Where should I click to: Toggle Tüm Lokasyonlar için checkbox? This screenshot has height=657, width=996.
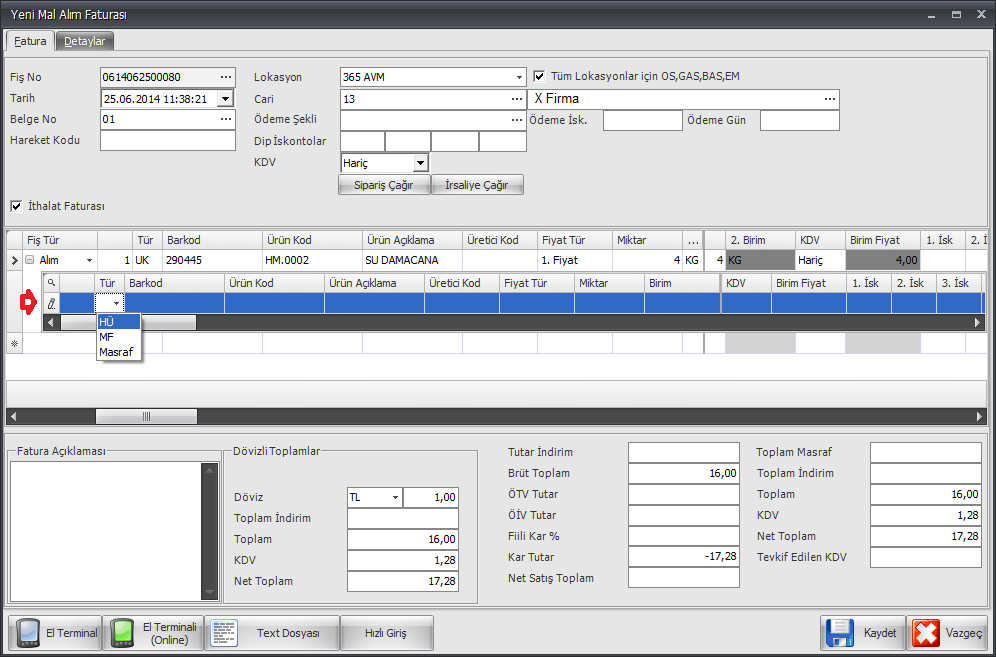click(540, 76)
